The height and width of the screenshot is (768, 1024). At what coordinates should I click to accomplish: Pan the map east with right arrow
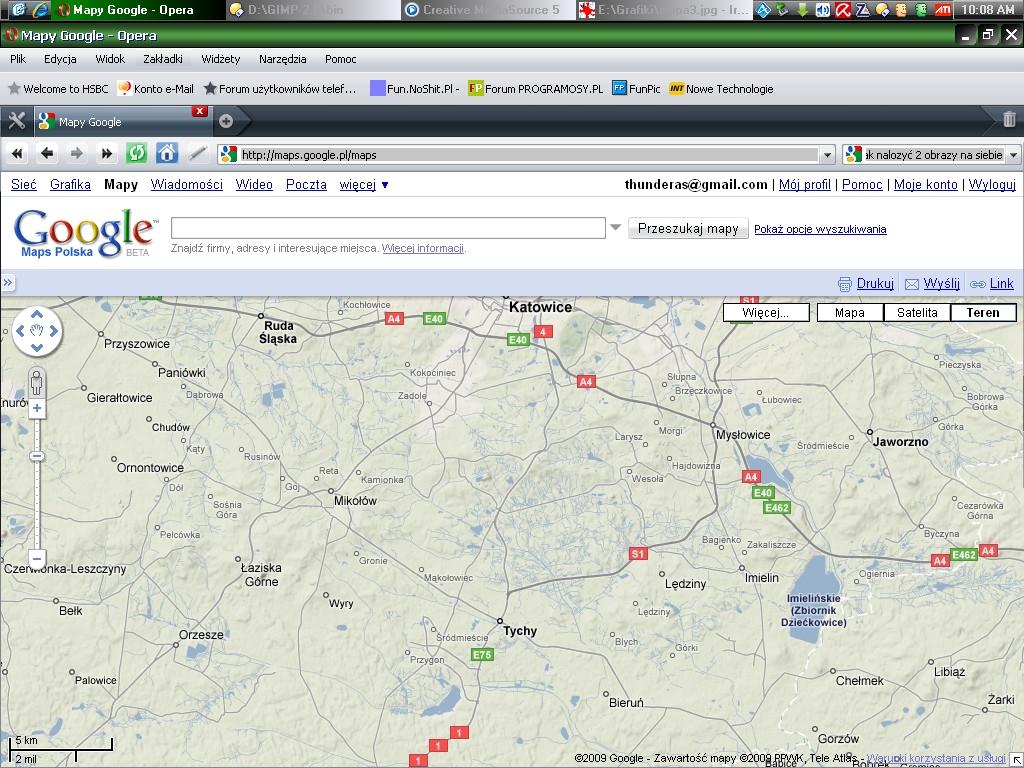point(54,331)
